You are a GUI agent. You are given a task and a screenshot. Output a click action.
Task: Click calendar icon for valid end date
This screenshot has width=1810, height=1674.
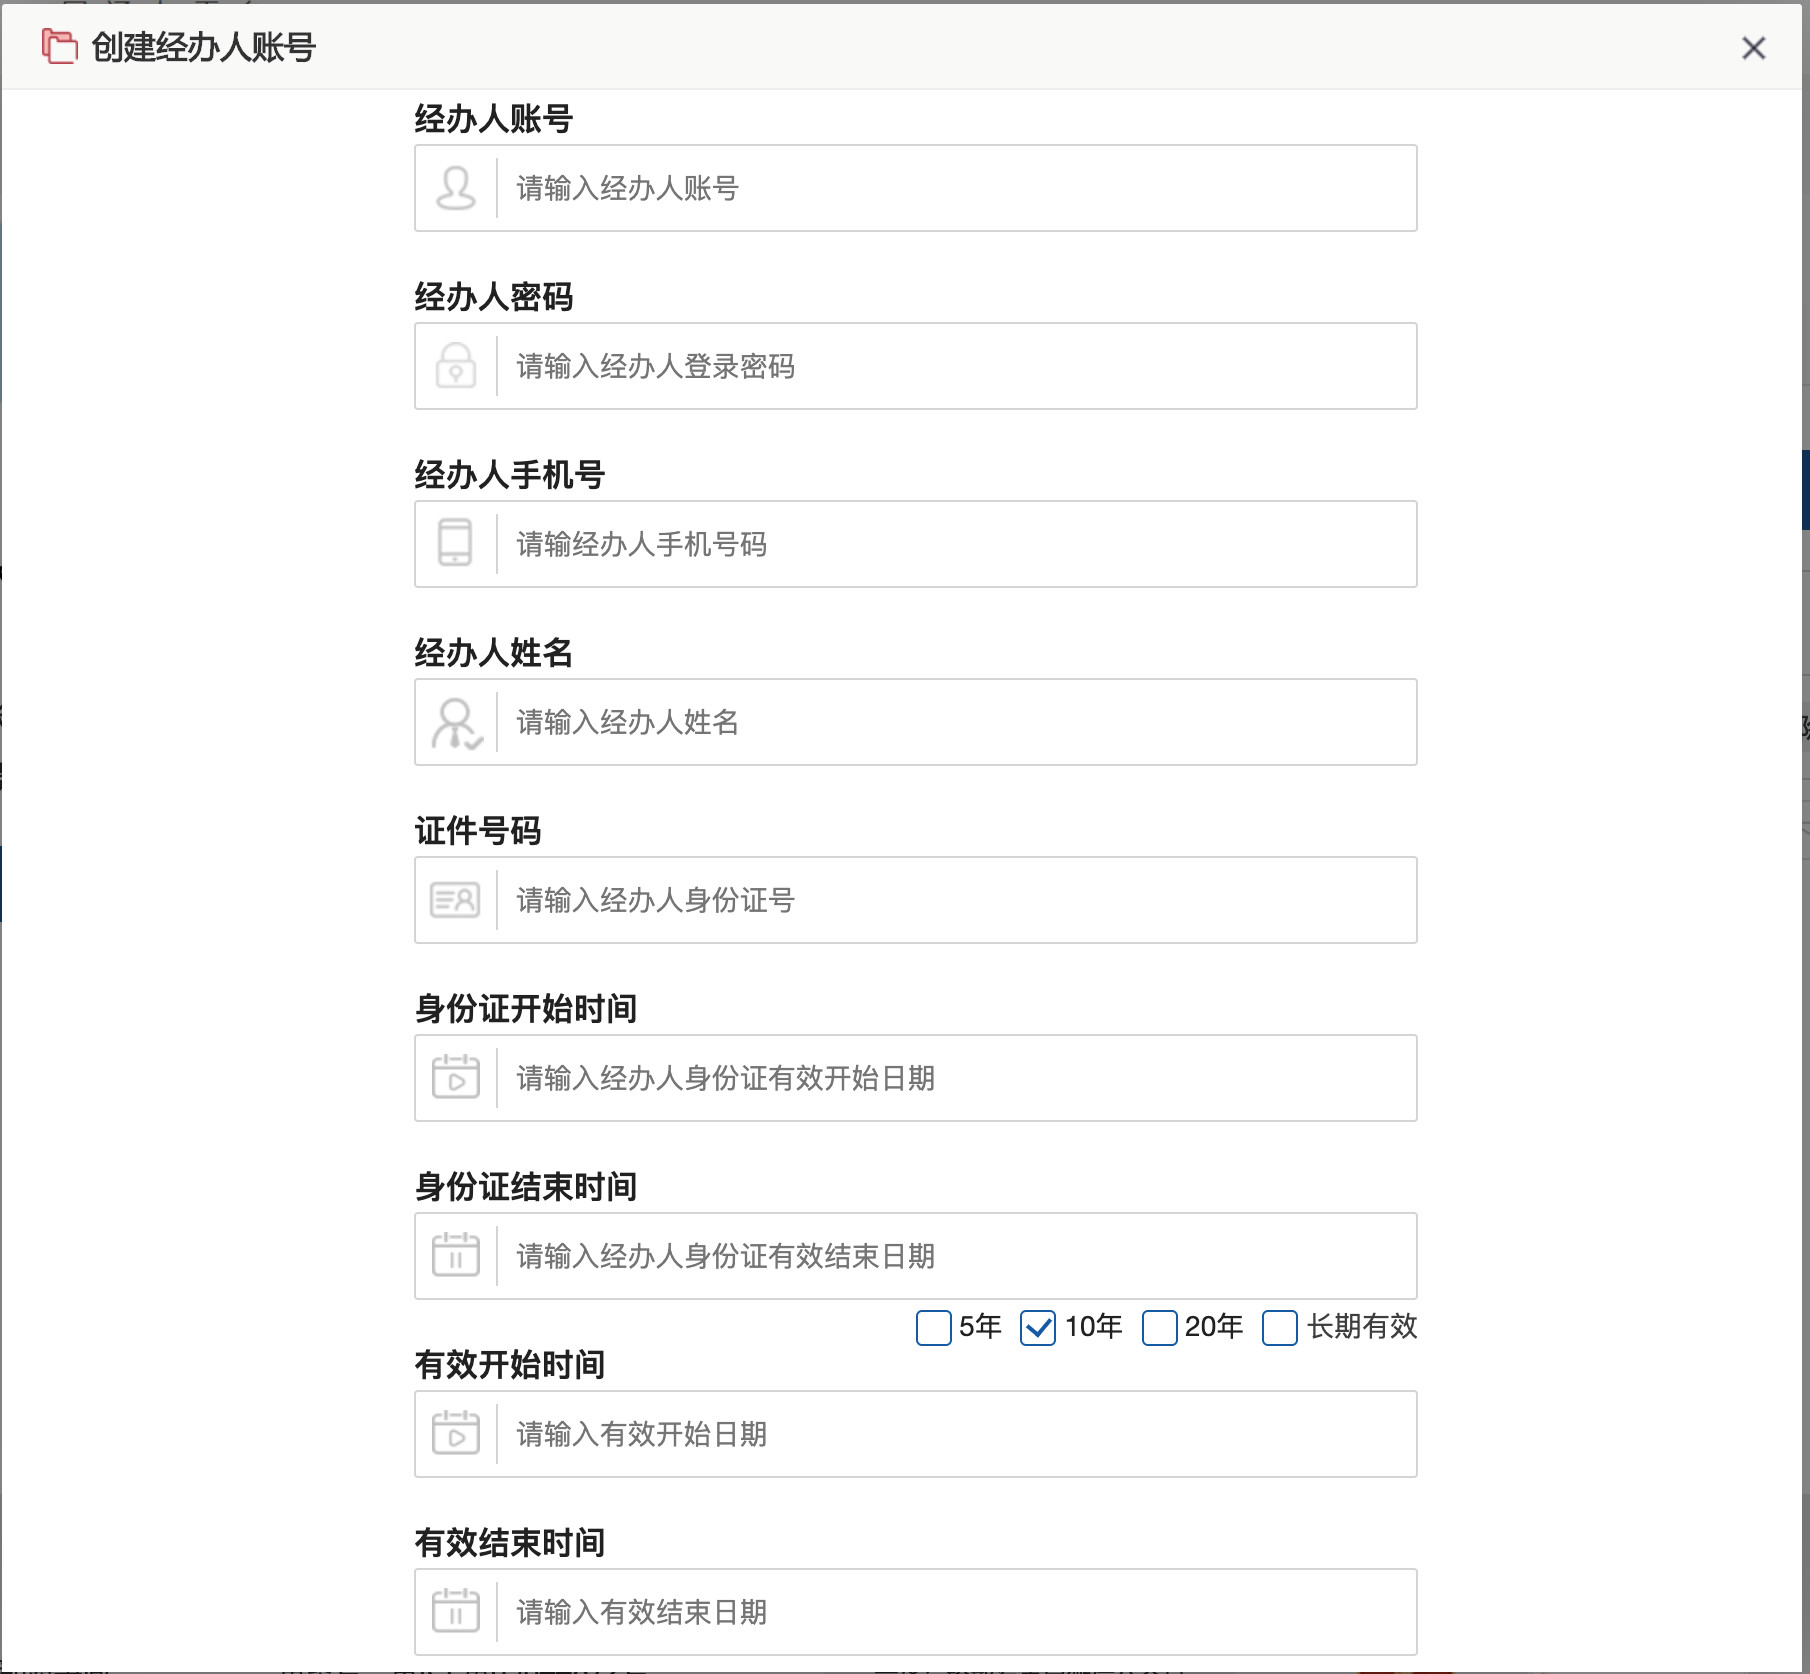coord(456,1612)
